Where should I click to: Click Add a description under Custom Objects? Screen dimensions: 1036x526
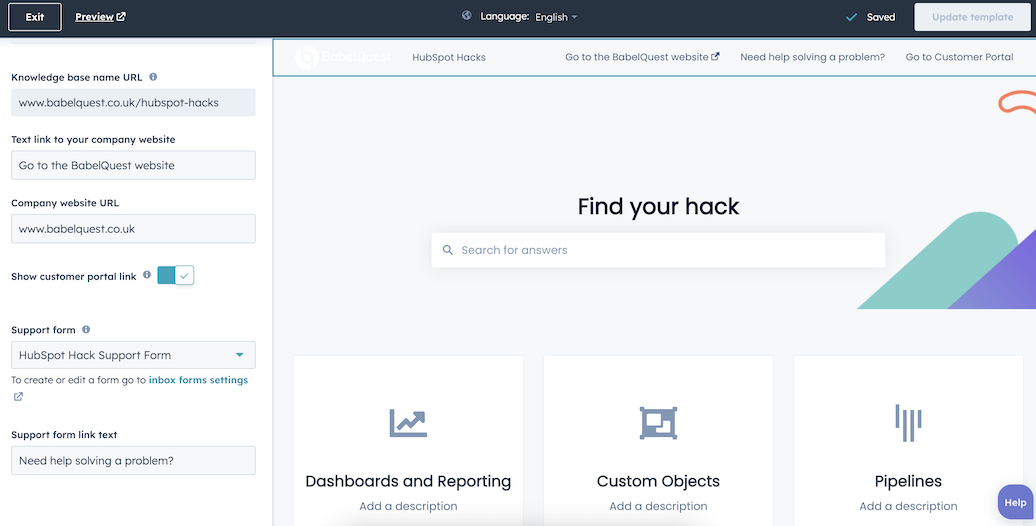(x=658, y=506)
